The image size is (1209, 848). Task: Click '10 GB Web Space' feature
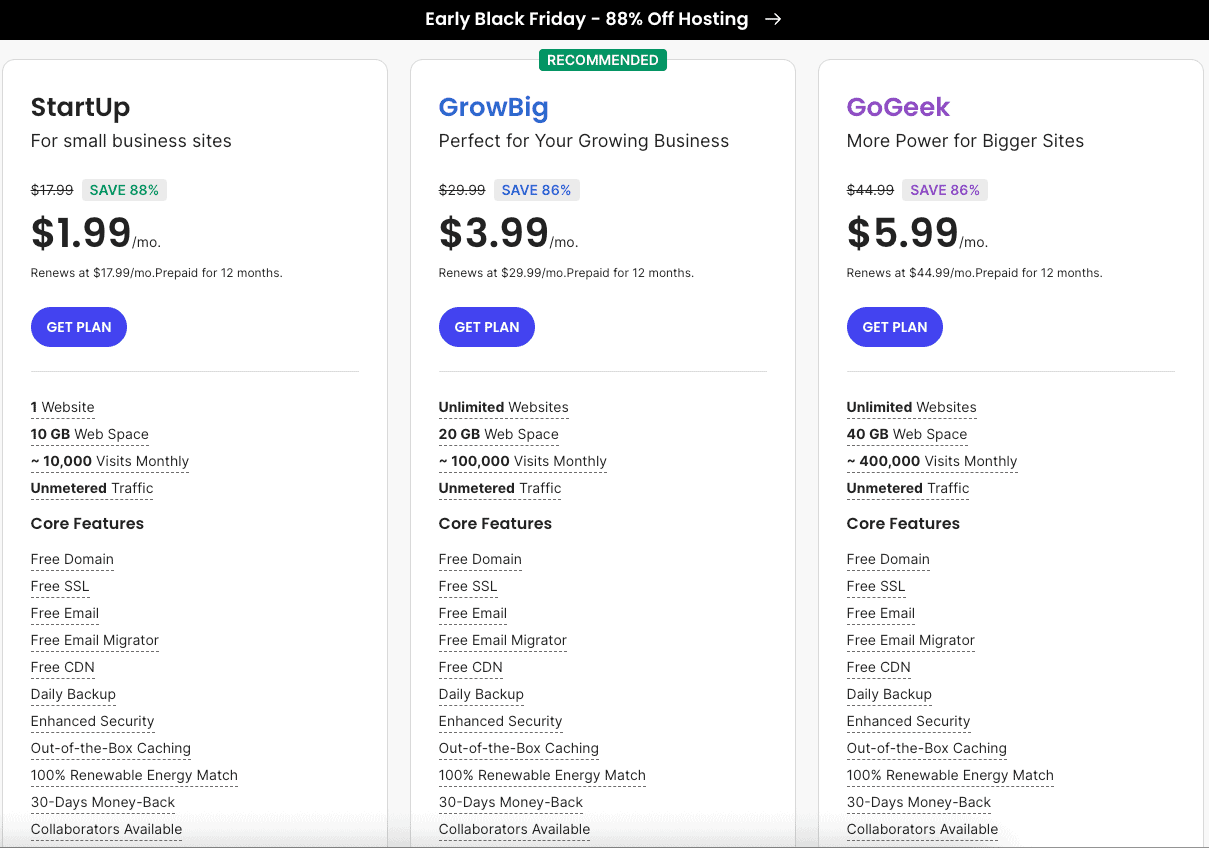90,434
